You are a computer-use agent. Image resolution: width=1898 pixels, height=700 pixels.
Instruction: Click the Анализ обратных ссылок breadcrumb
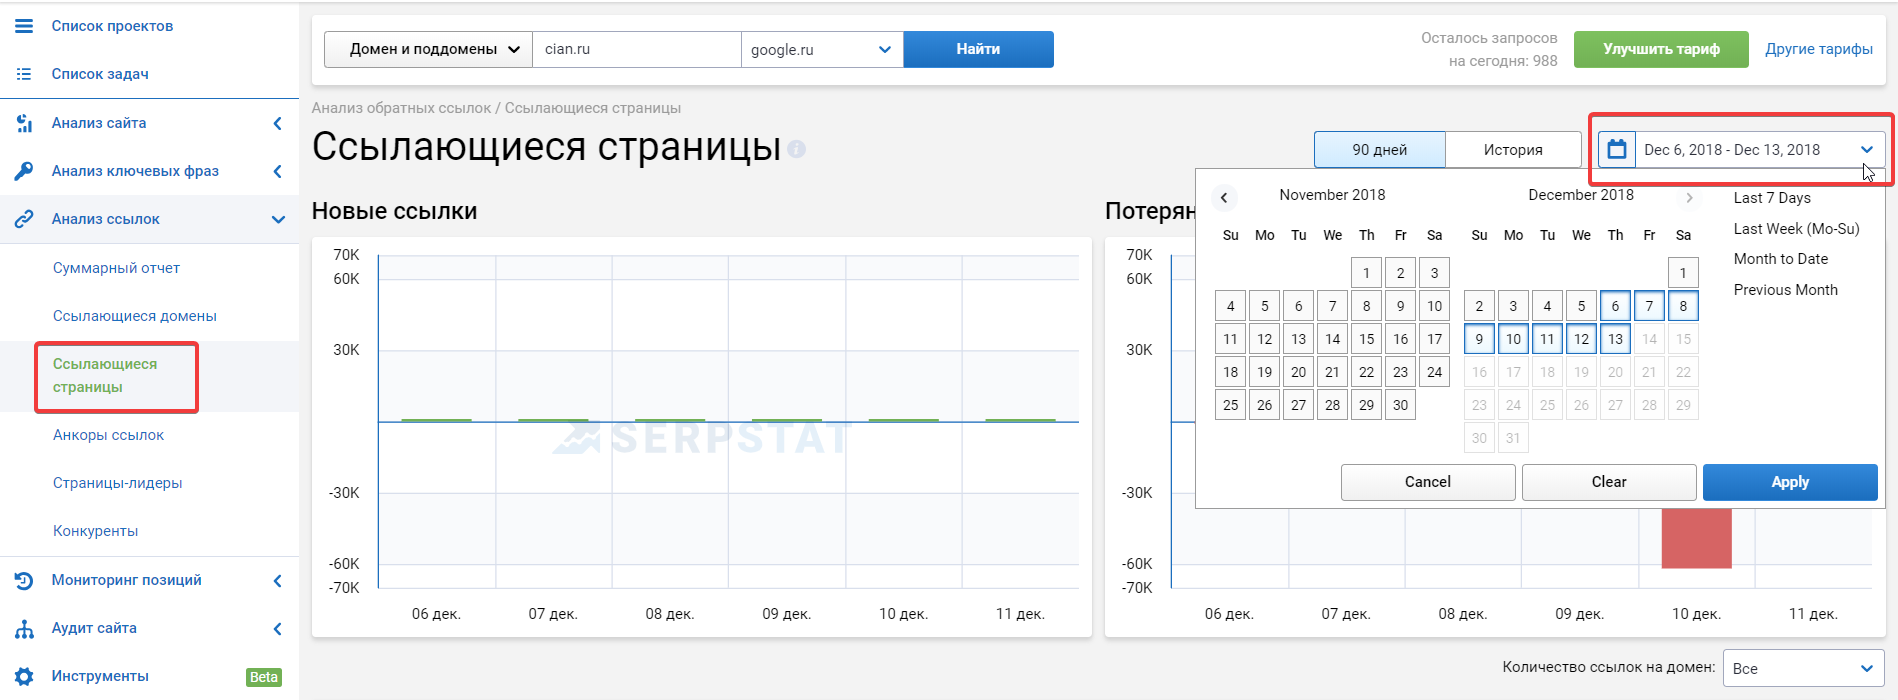tap(402, 108)
